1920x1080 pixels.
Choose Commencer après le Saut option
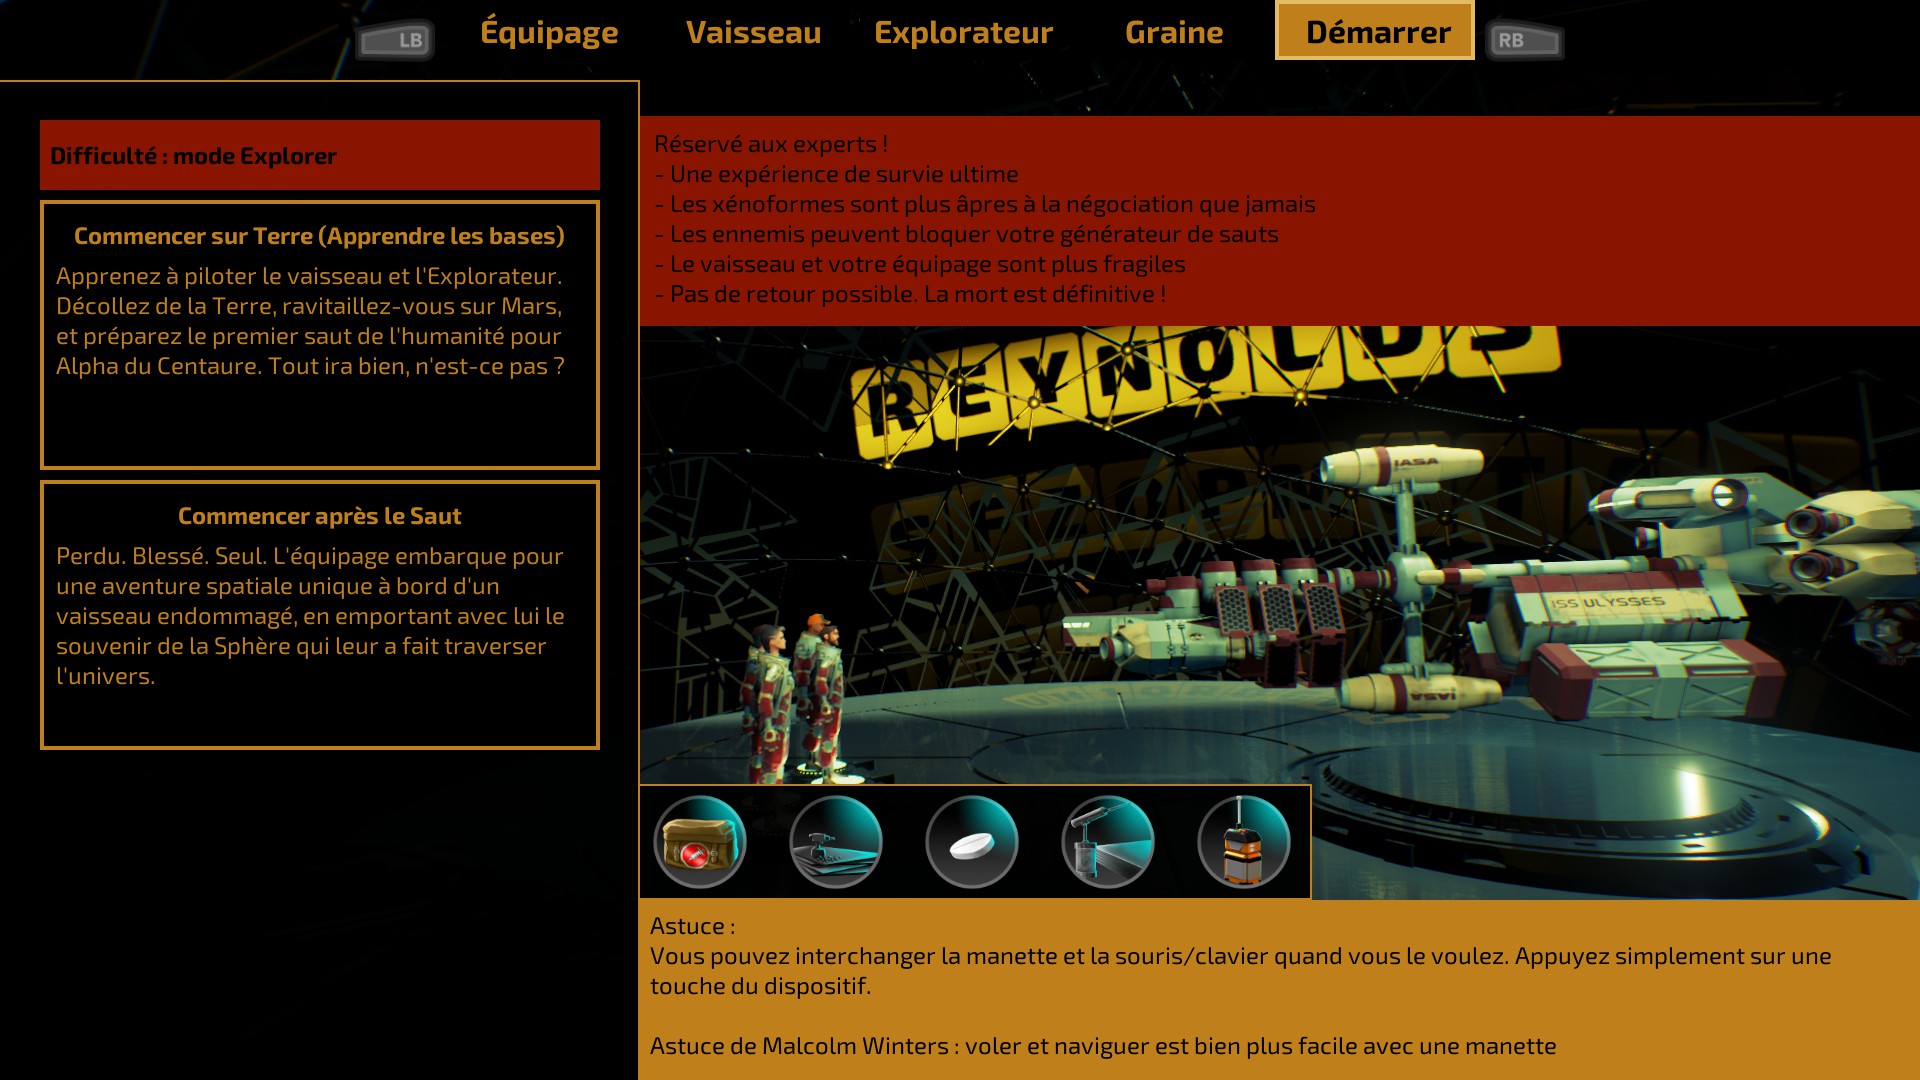(320, 615)
